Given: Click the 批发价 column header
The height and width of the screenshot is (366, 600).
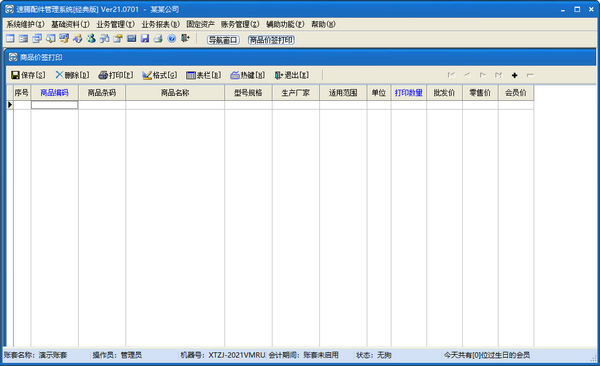Looking at the screenshot, I should pyautogui.click(x=444, y=93).
